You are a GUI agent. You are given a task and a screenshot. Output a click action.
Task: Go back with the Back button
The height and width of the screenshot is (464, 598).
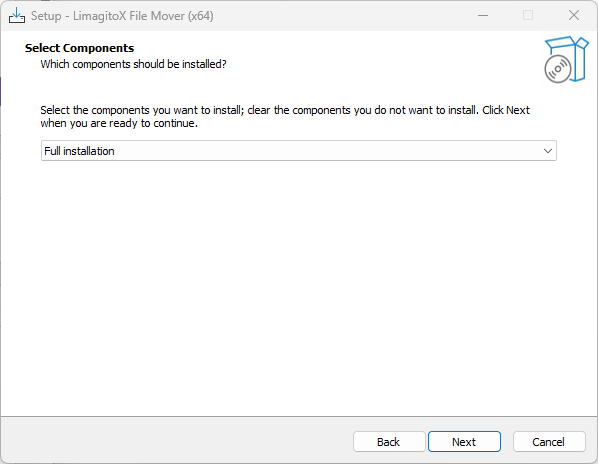pos(389,442)
